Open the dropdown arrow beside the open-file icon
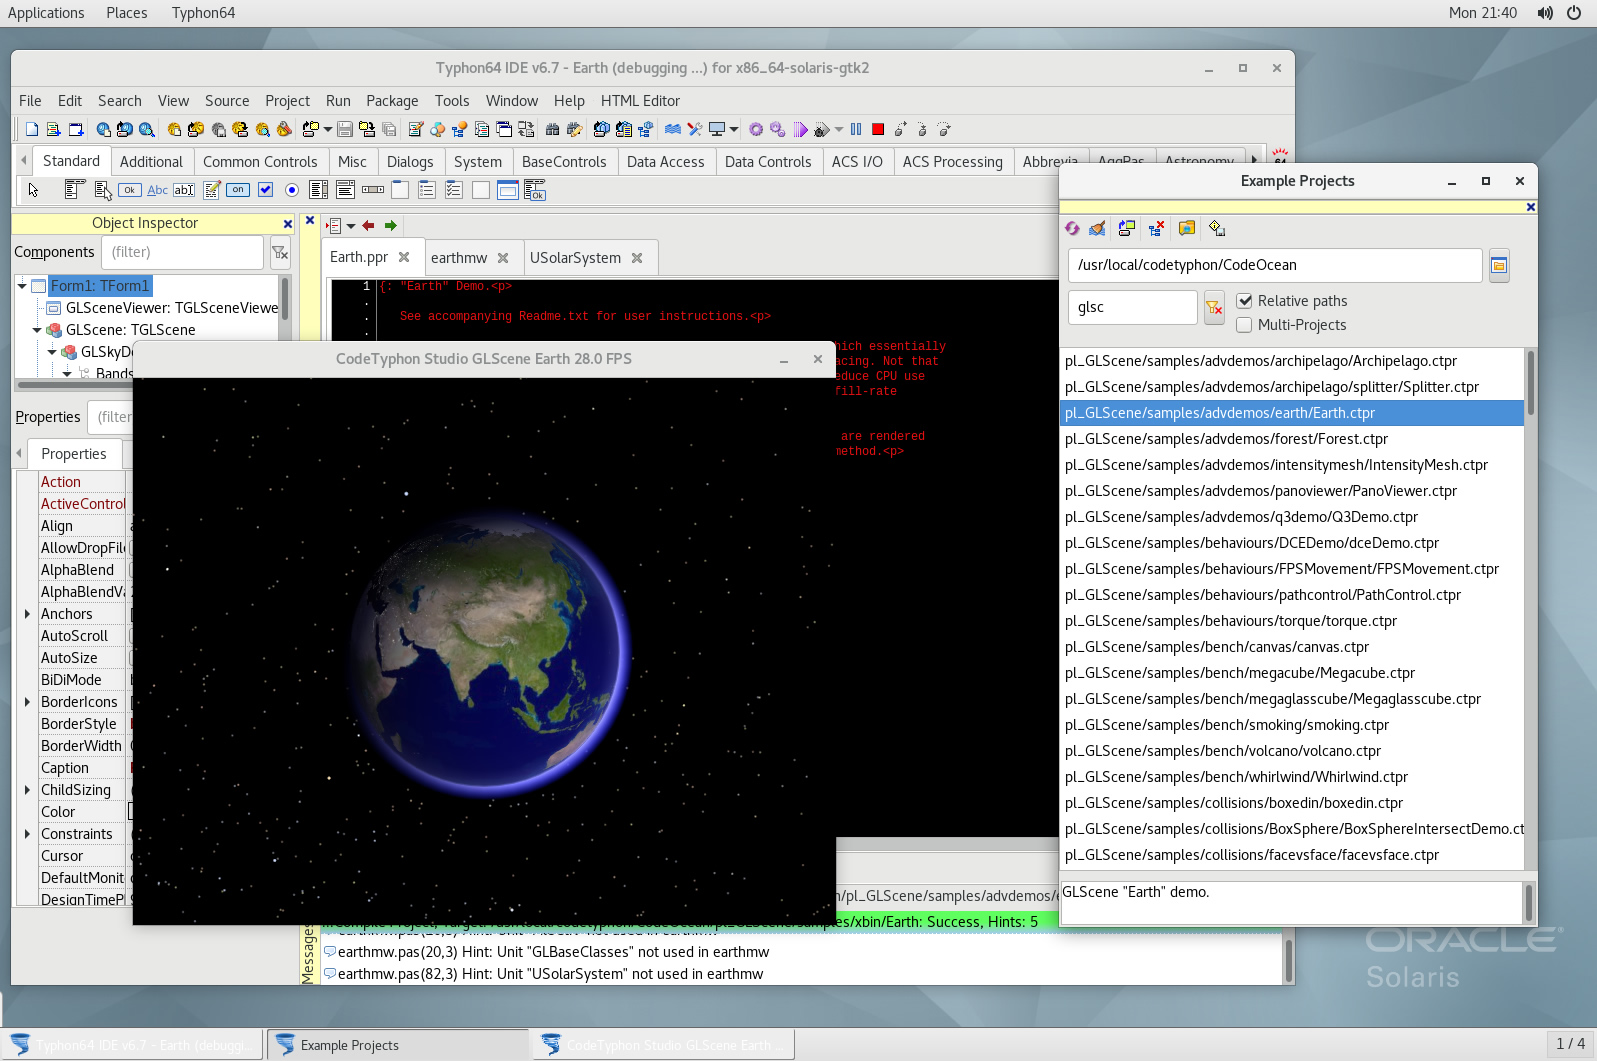 coord(327,129)
